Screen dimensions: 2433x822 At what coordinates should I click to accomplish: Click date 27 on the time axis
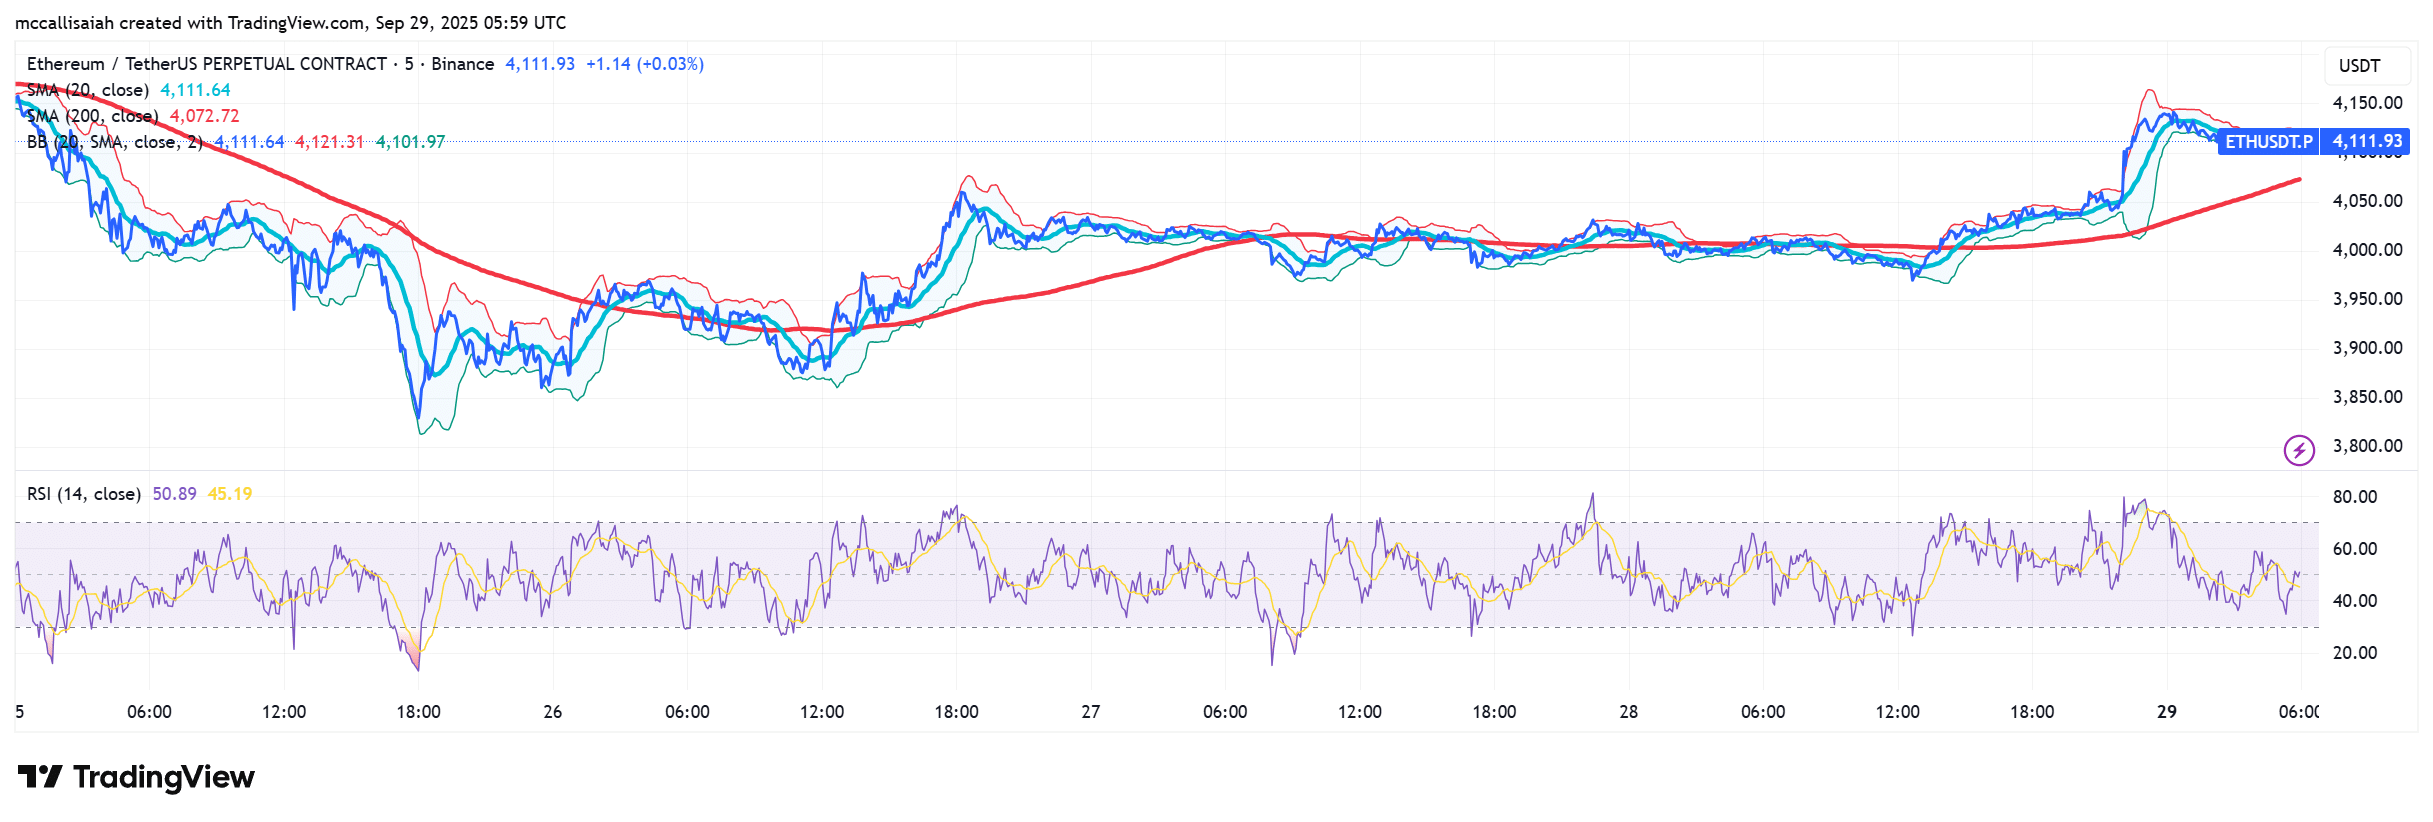coord(1090,712)
